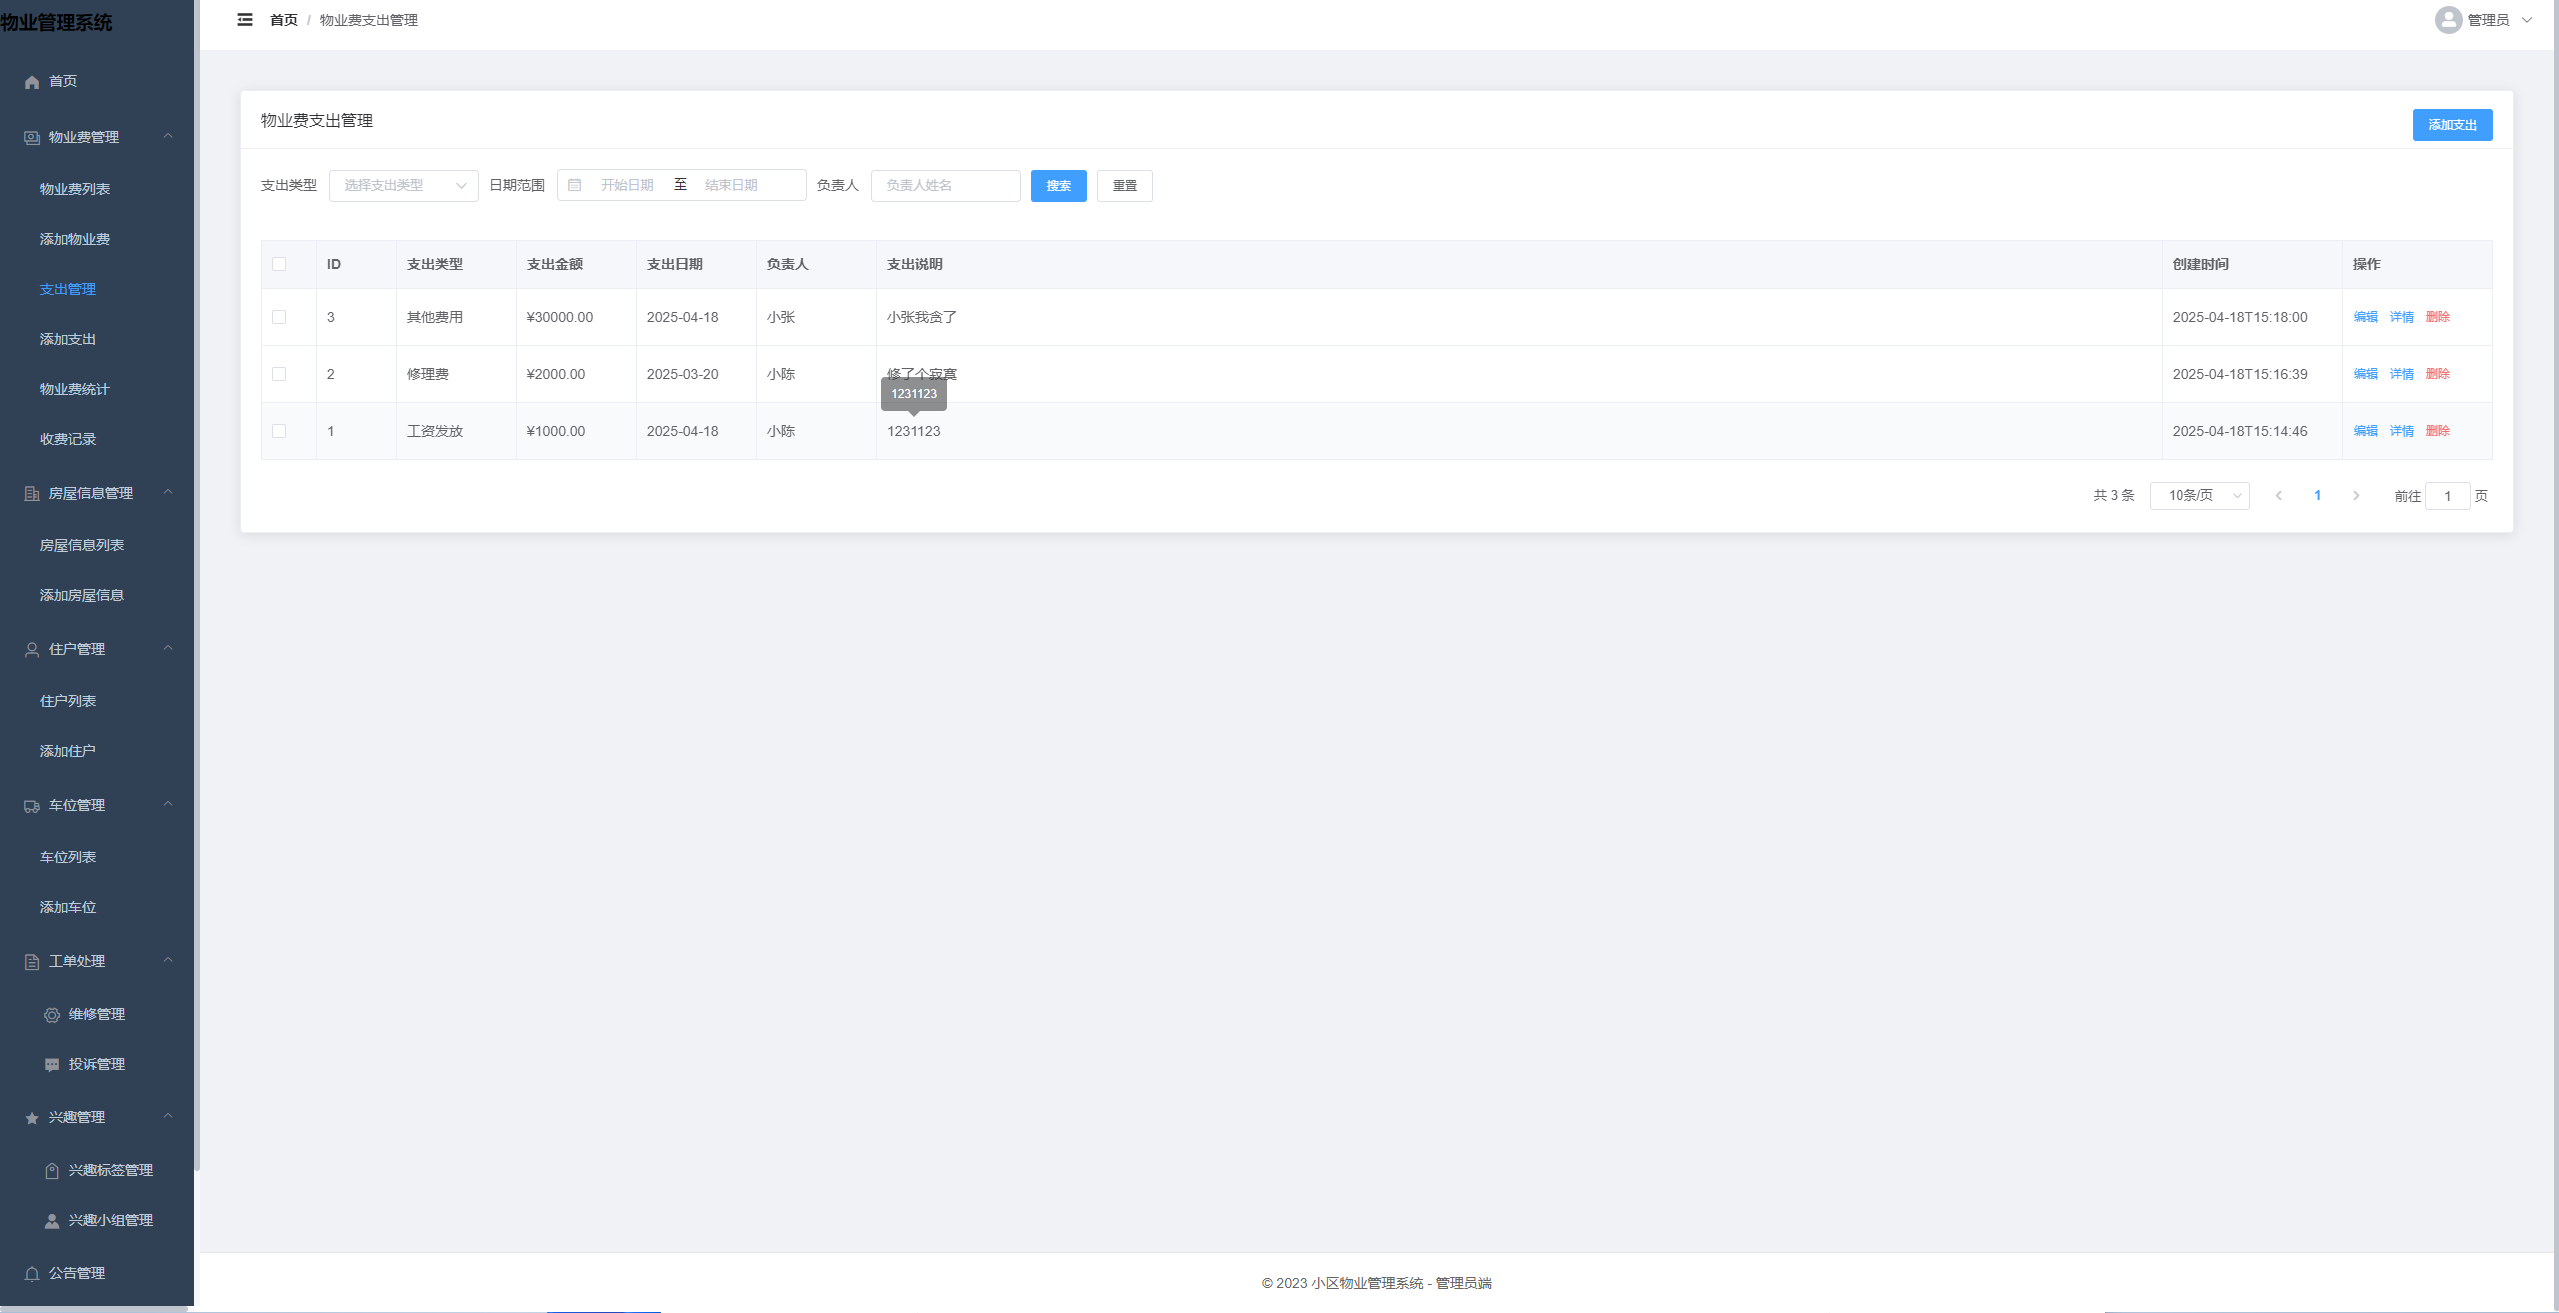Click the blue 添加支出 button
Image resolution: width=2559 pixels, height=1313 pixels.
point(2451,125)
